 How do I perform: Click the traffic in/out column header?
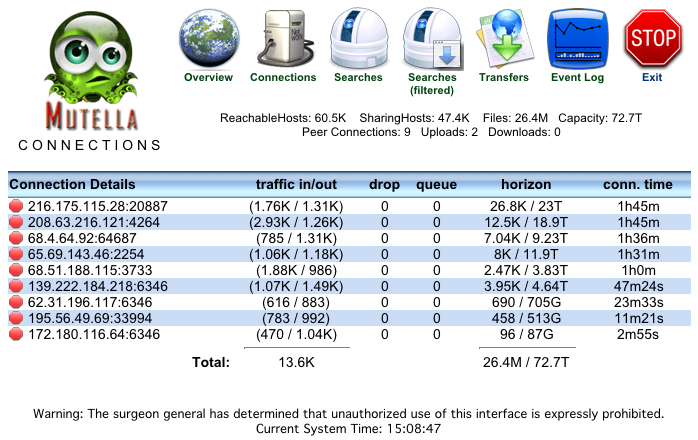coord(298,185)
